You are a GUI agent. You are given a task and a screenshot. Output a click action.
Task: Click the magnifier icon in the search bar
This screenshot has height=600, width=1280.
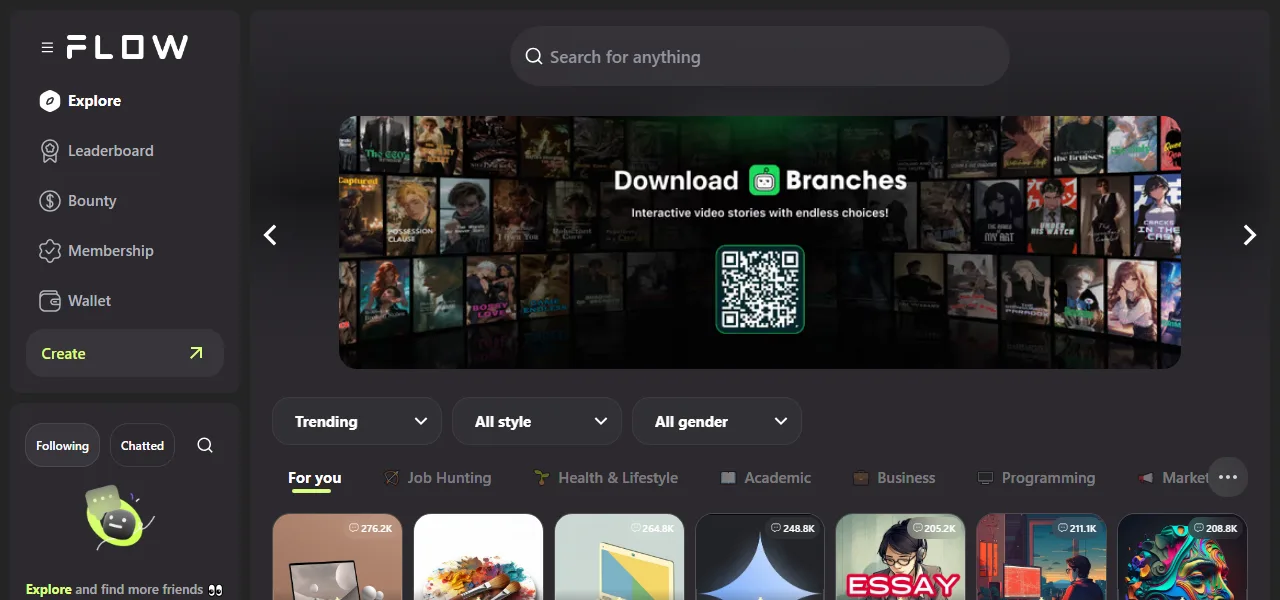click(534, 57)
